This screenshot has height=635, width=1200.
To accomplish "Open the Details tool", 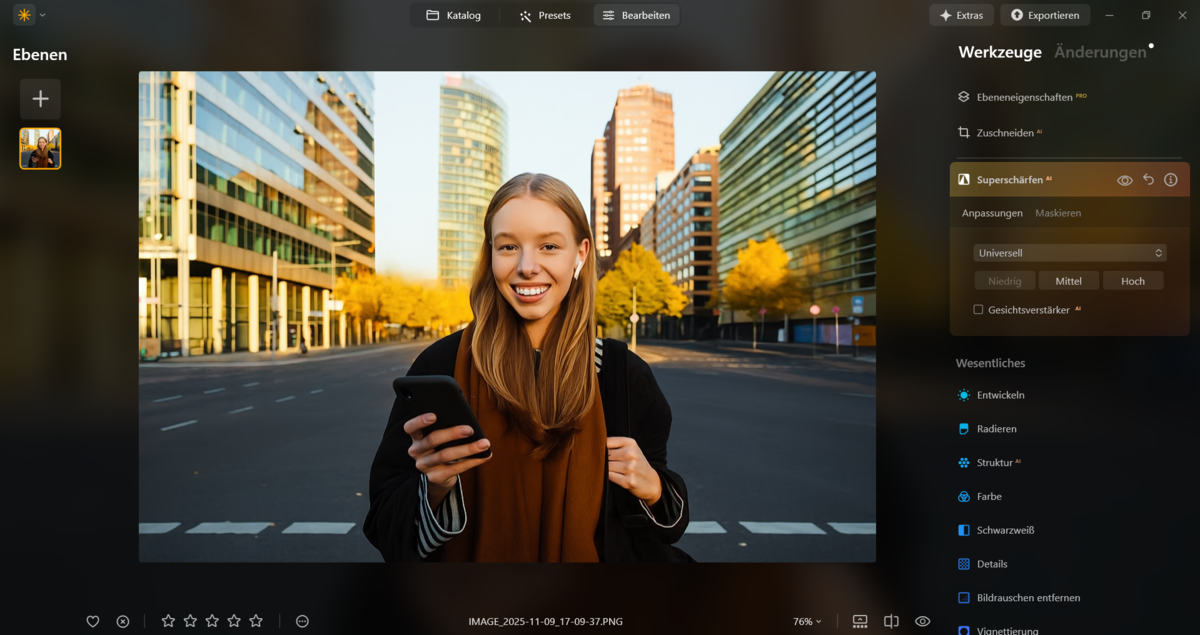I will [994, 564].
